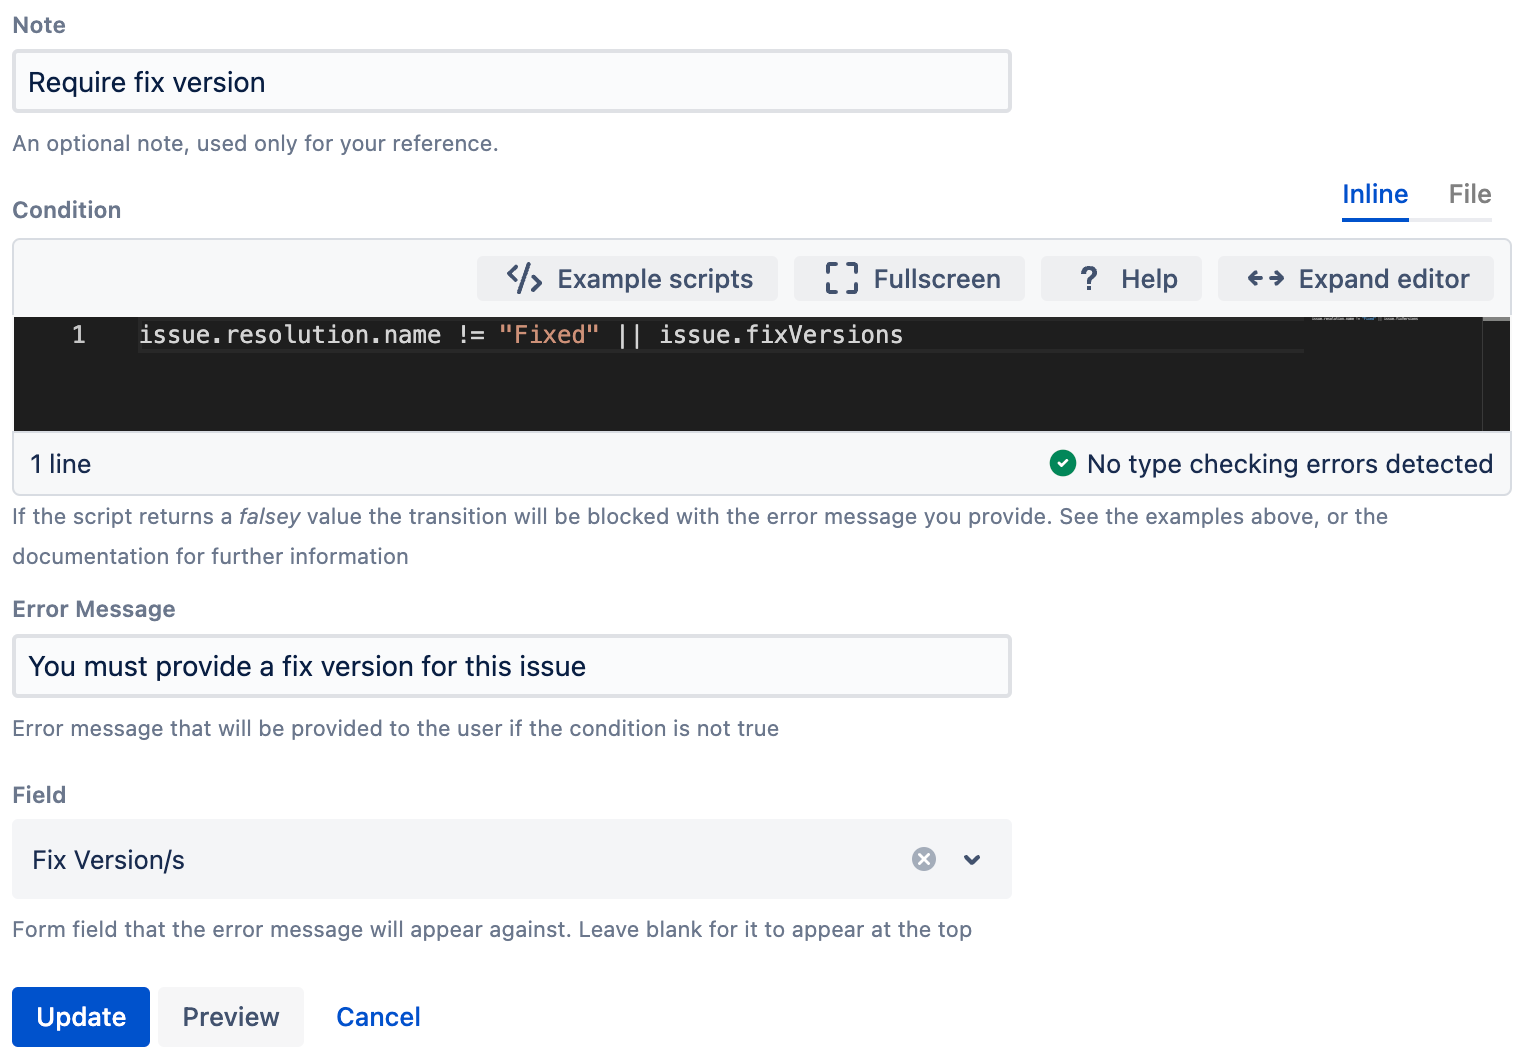The width and height of the screenshot is (1530, 1064).
Task: Select Fix Version/s field combo box
Action: 512,859
